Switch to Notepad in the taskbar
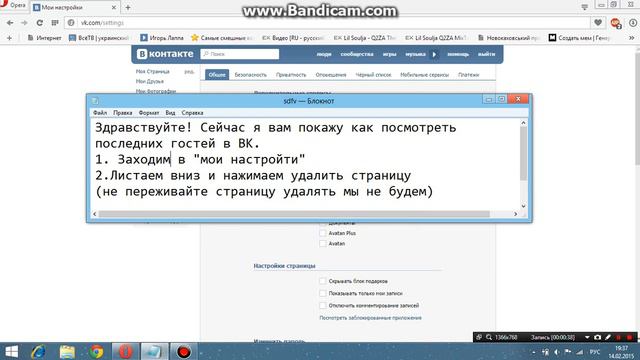 154,352
